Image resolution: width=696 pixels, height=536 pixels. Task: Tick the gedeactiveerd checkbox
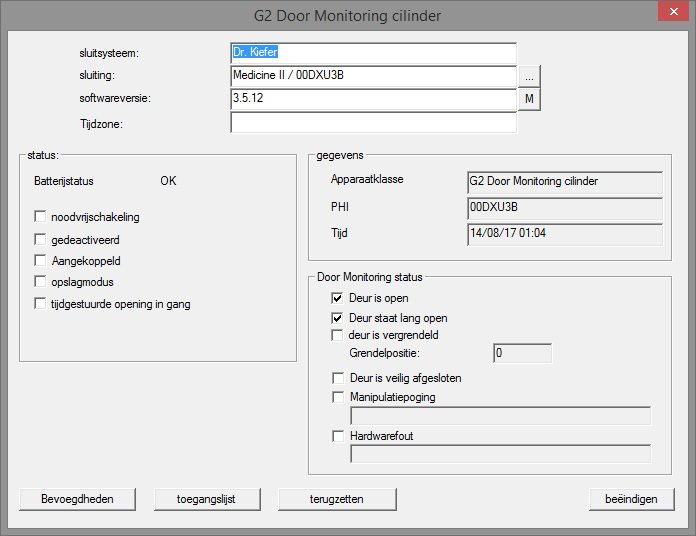[40, 240]
